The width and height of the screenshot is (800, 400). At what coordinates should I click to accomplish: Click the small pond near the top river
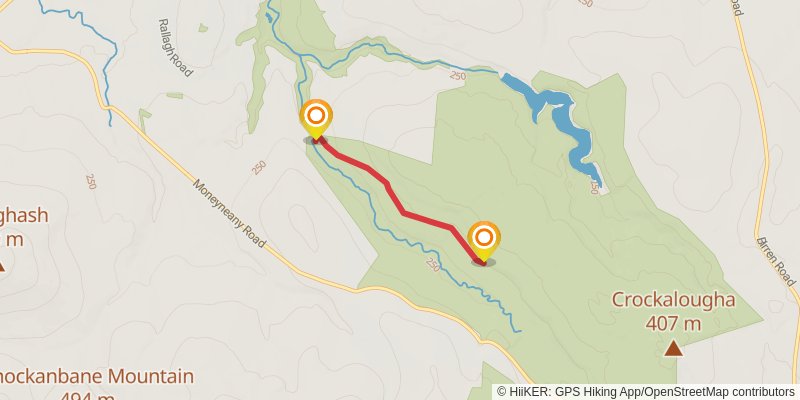click(x=268, y=18)
